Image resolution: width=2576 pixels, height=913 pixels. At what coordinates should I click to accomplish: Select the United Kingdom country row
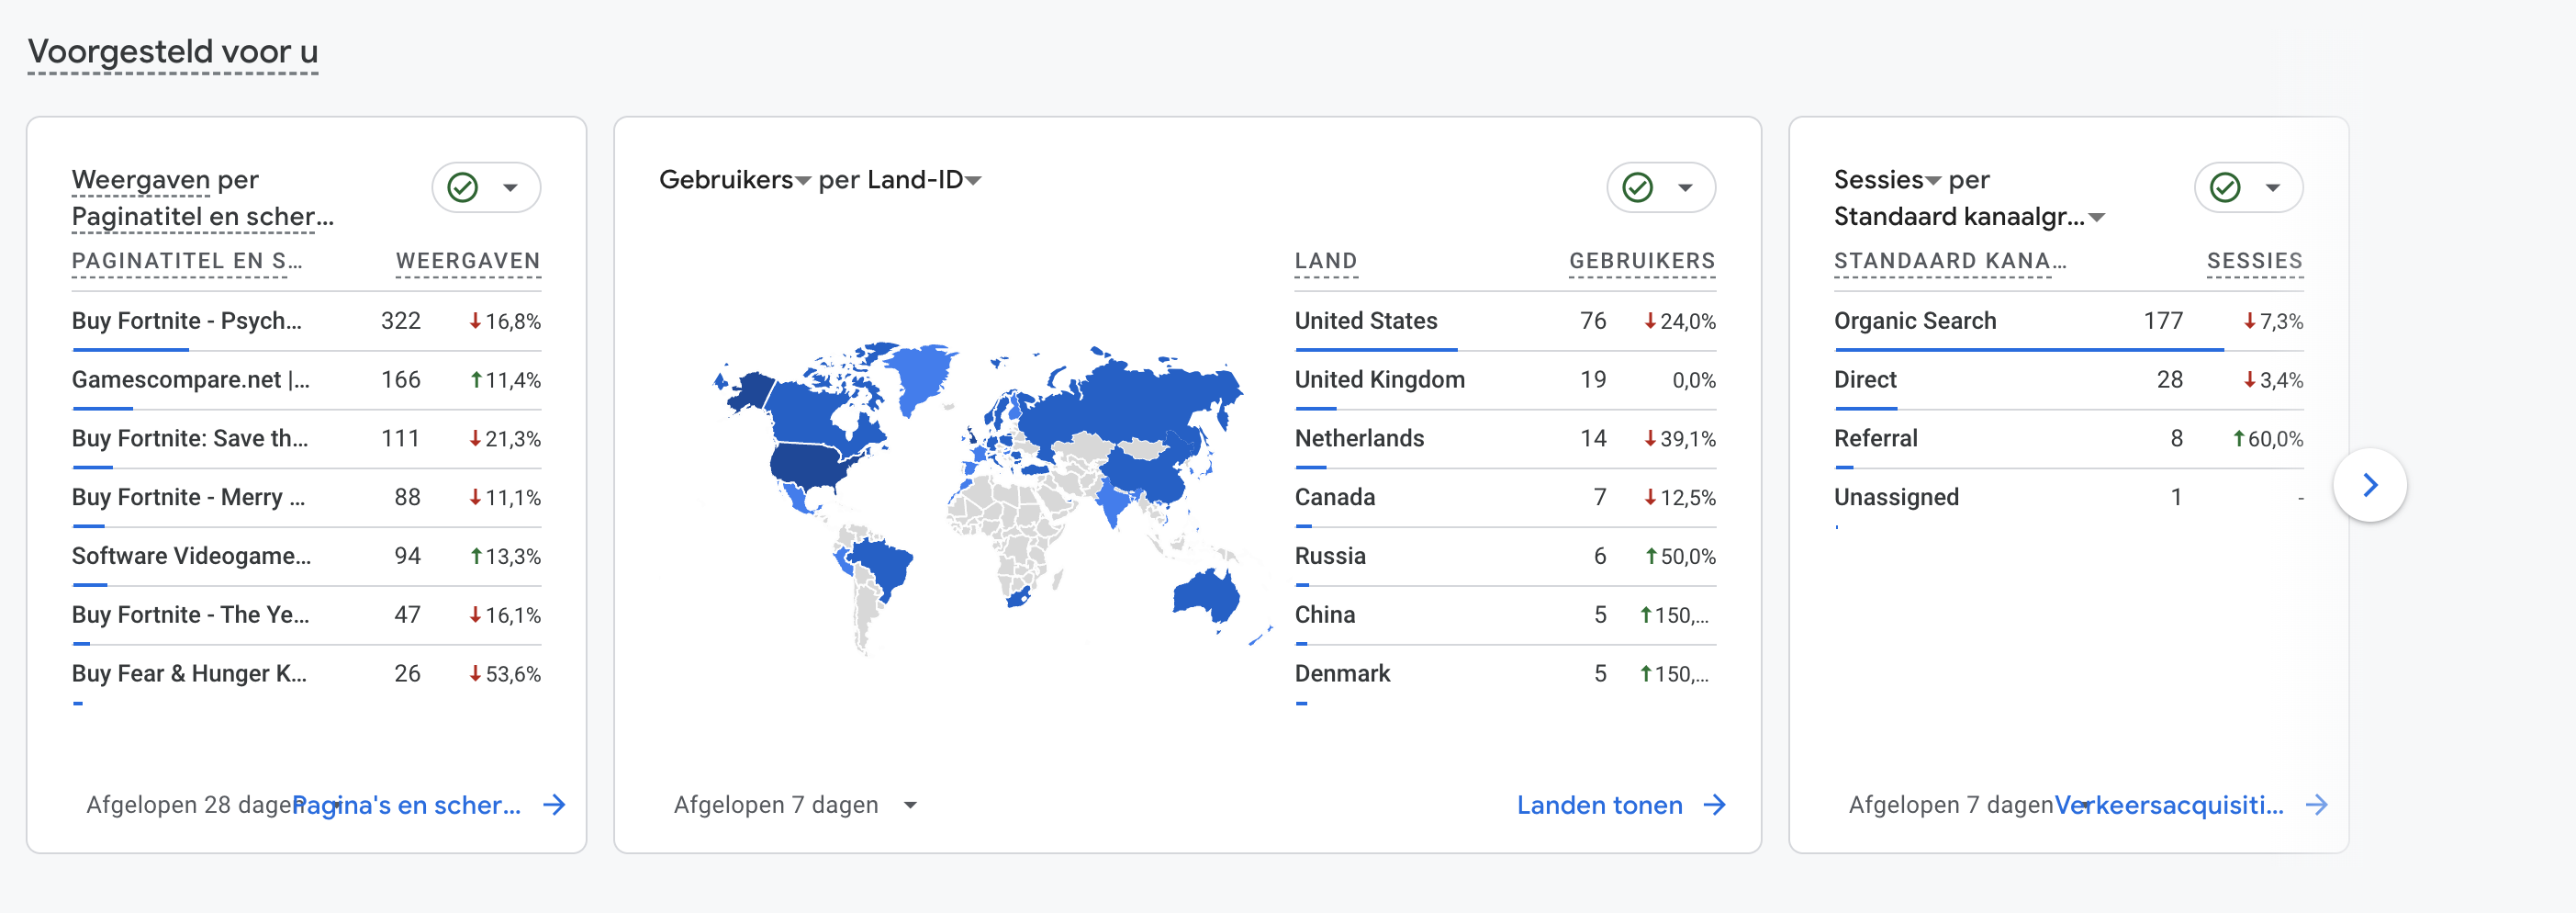pos(1505,381)
